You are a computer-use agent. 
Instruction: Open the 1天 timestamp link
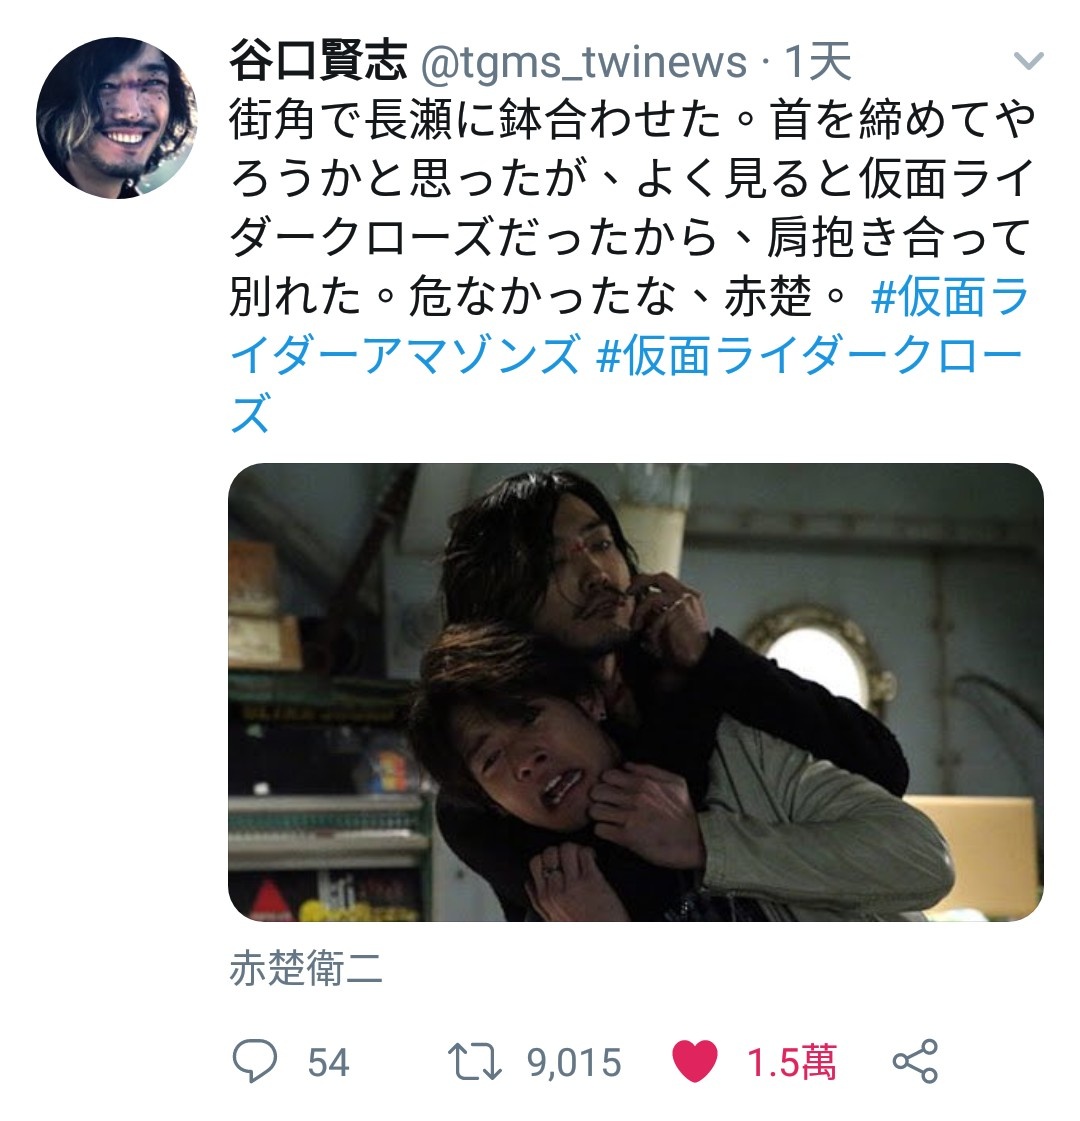coord(818,61)
